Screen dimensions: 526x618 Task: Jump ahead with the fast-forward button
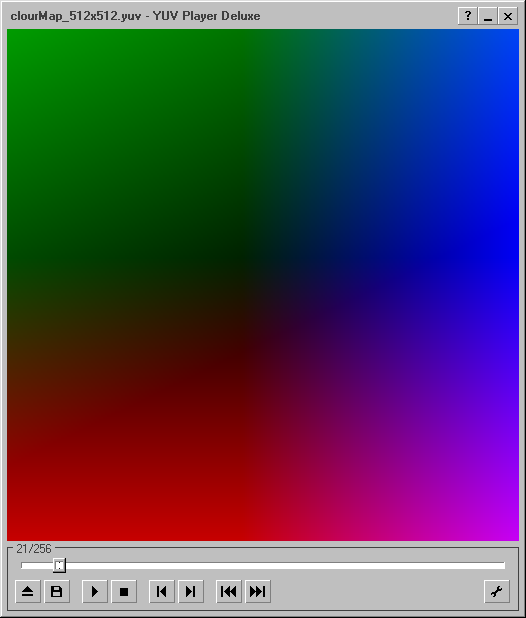pyautogui.click(x=258, y=591)
